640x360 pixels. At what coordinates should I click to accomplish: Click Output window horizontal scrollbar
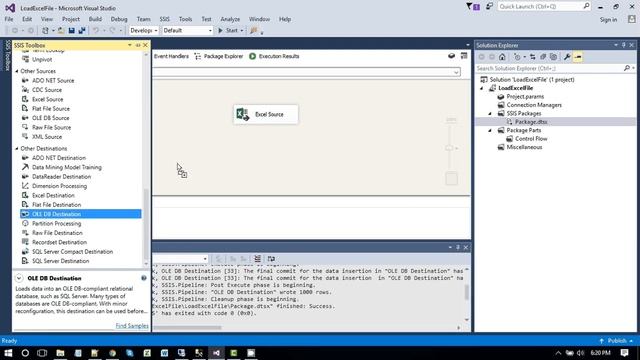click(x=187, y=327)
